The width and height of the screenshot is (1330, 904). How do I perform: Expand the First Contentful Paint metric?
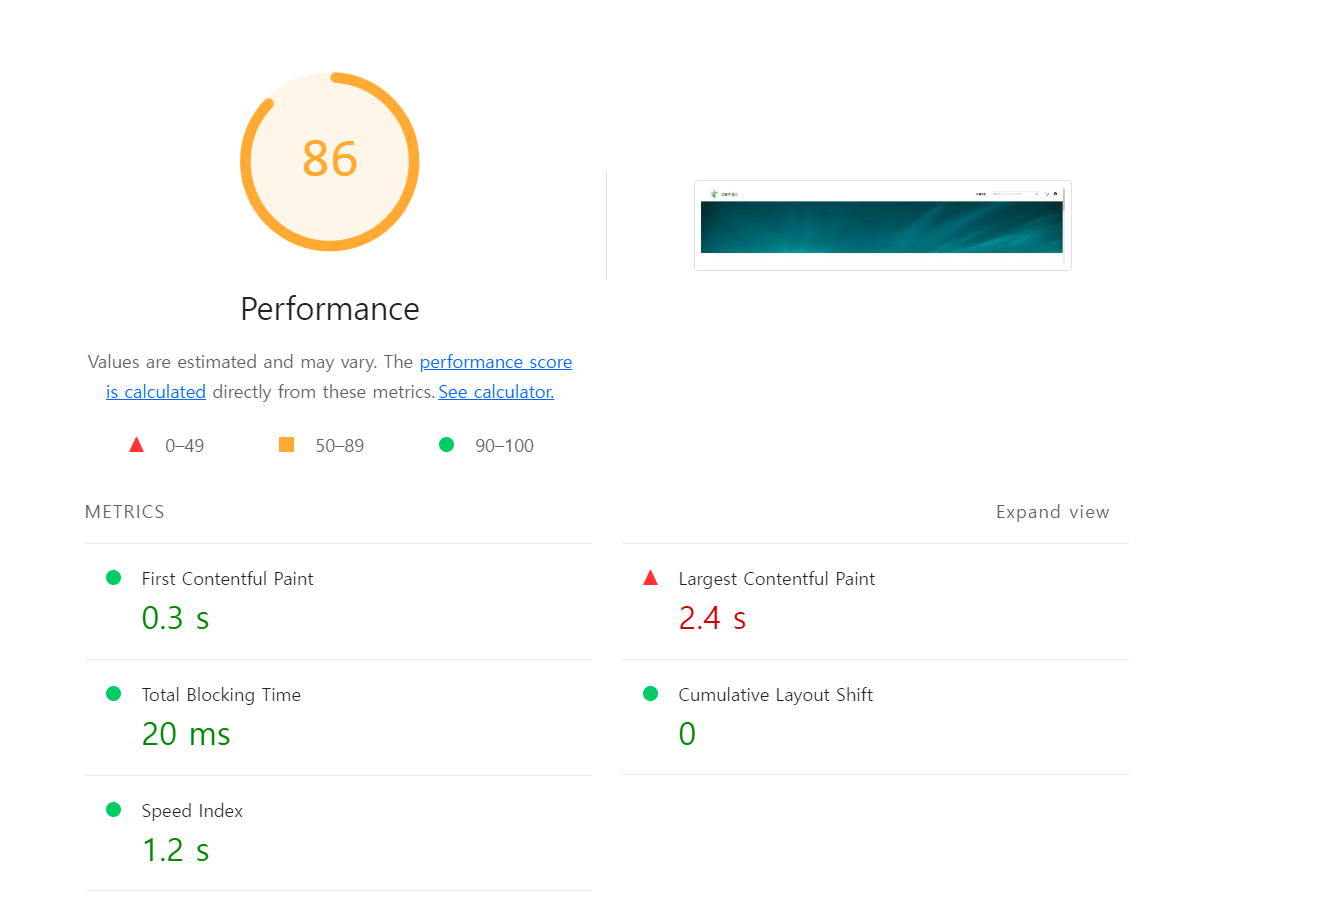coord(338,602)
